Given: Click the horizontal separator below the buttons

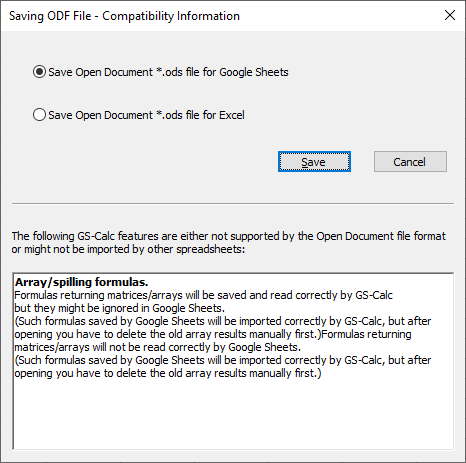Looking at the screenshot, I should pyautogui.click(x=233, y=203).
